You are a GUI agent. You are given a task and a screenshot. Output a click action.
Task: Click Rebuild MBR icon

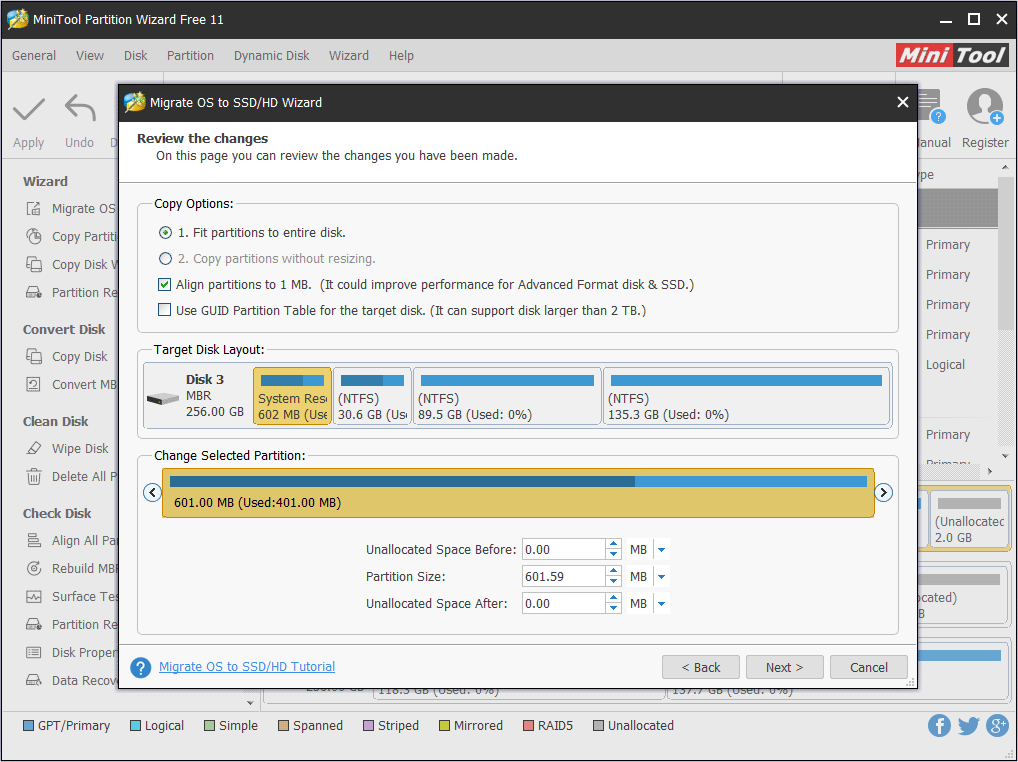click(x=34, y=569)
